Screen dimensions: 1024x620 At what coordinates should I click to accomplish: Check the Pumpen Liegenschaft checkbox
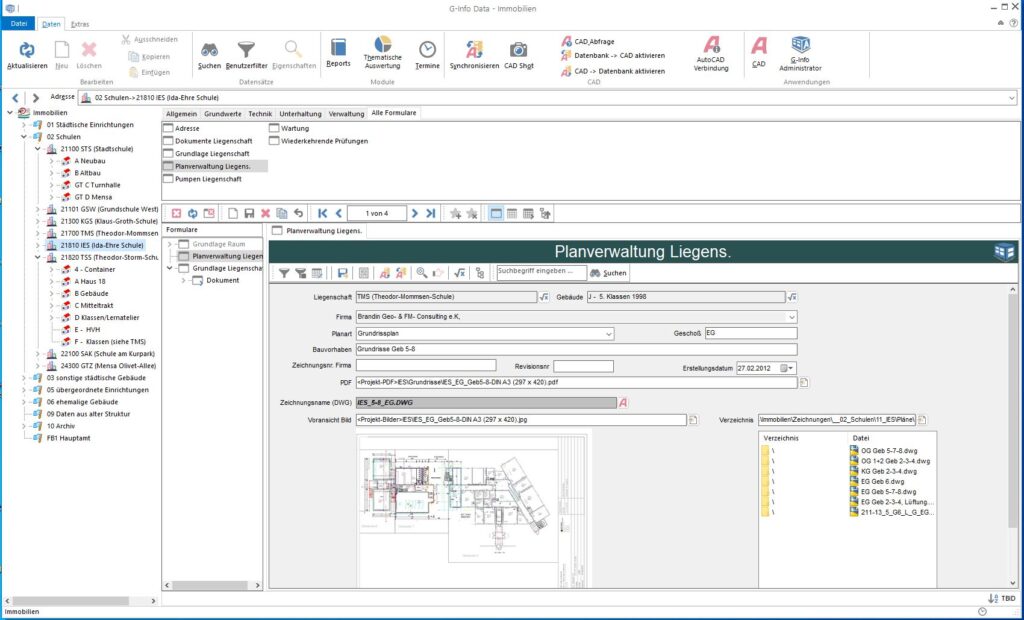click(x=168, y=178)
